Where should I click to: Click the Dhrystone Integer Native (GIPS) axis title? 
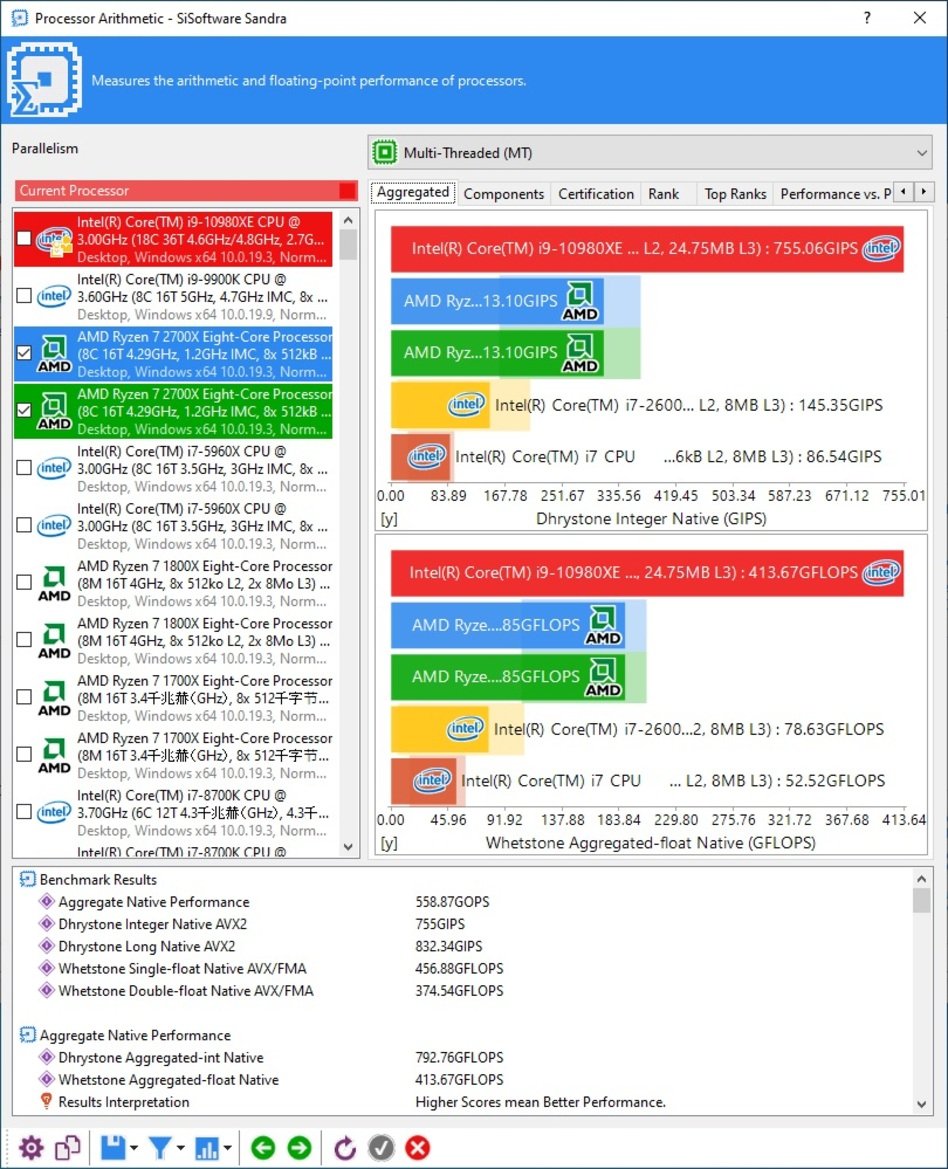click(651, 519)
